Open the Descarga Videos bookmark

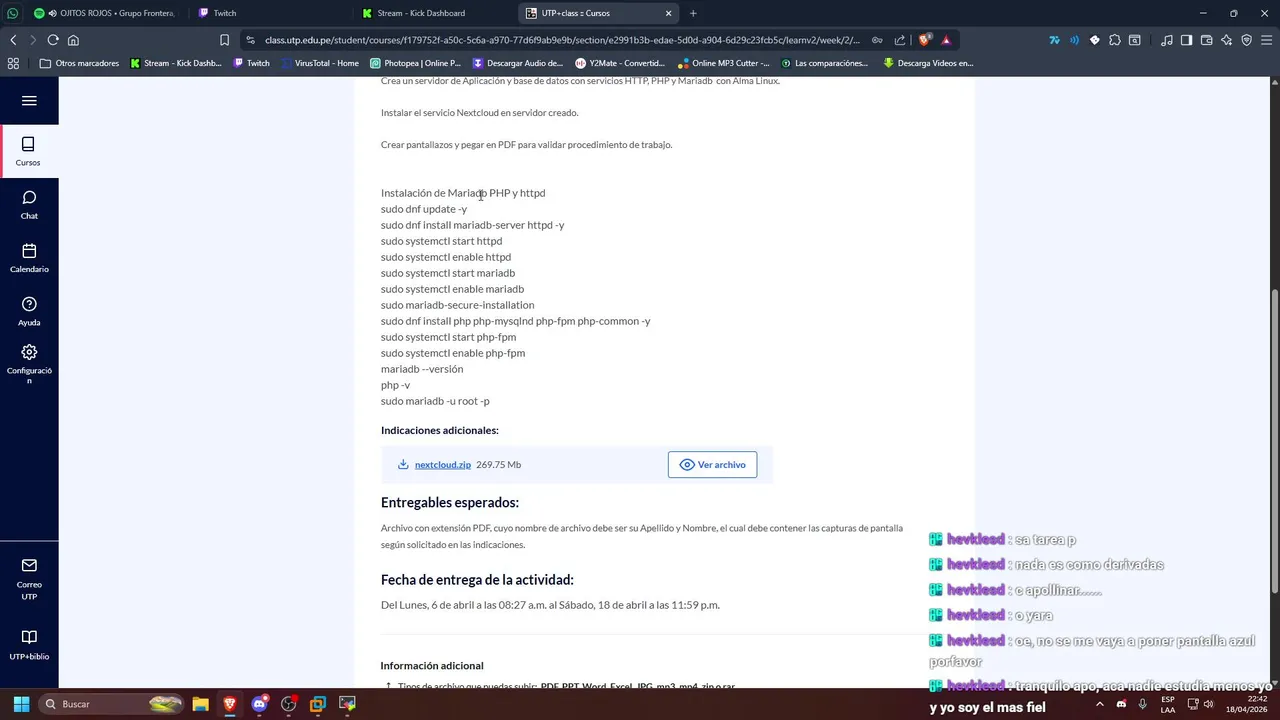[928, 63]
